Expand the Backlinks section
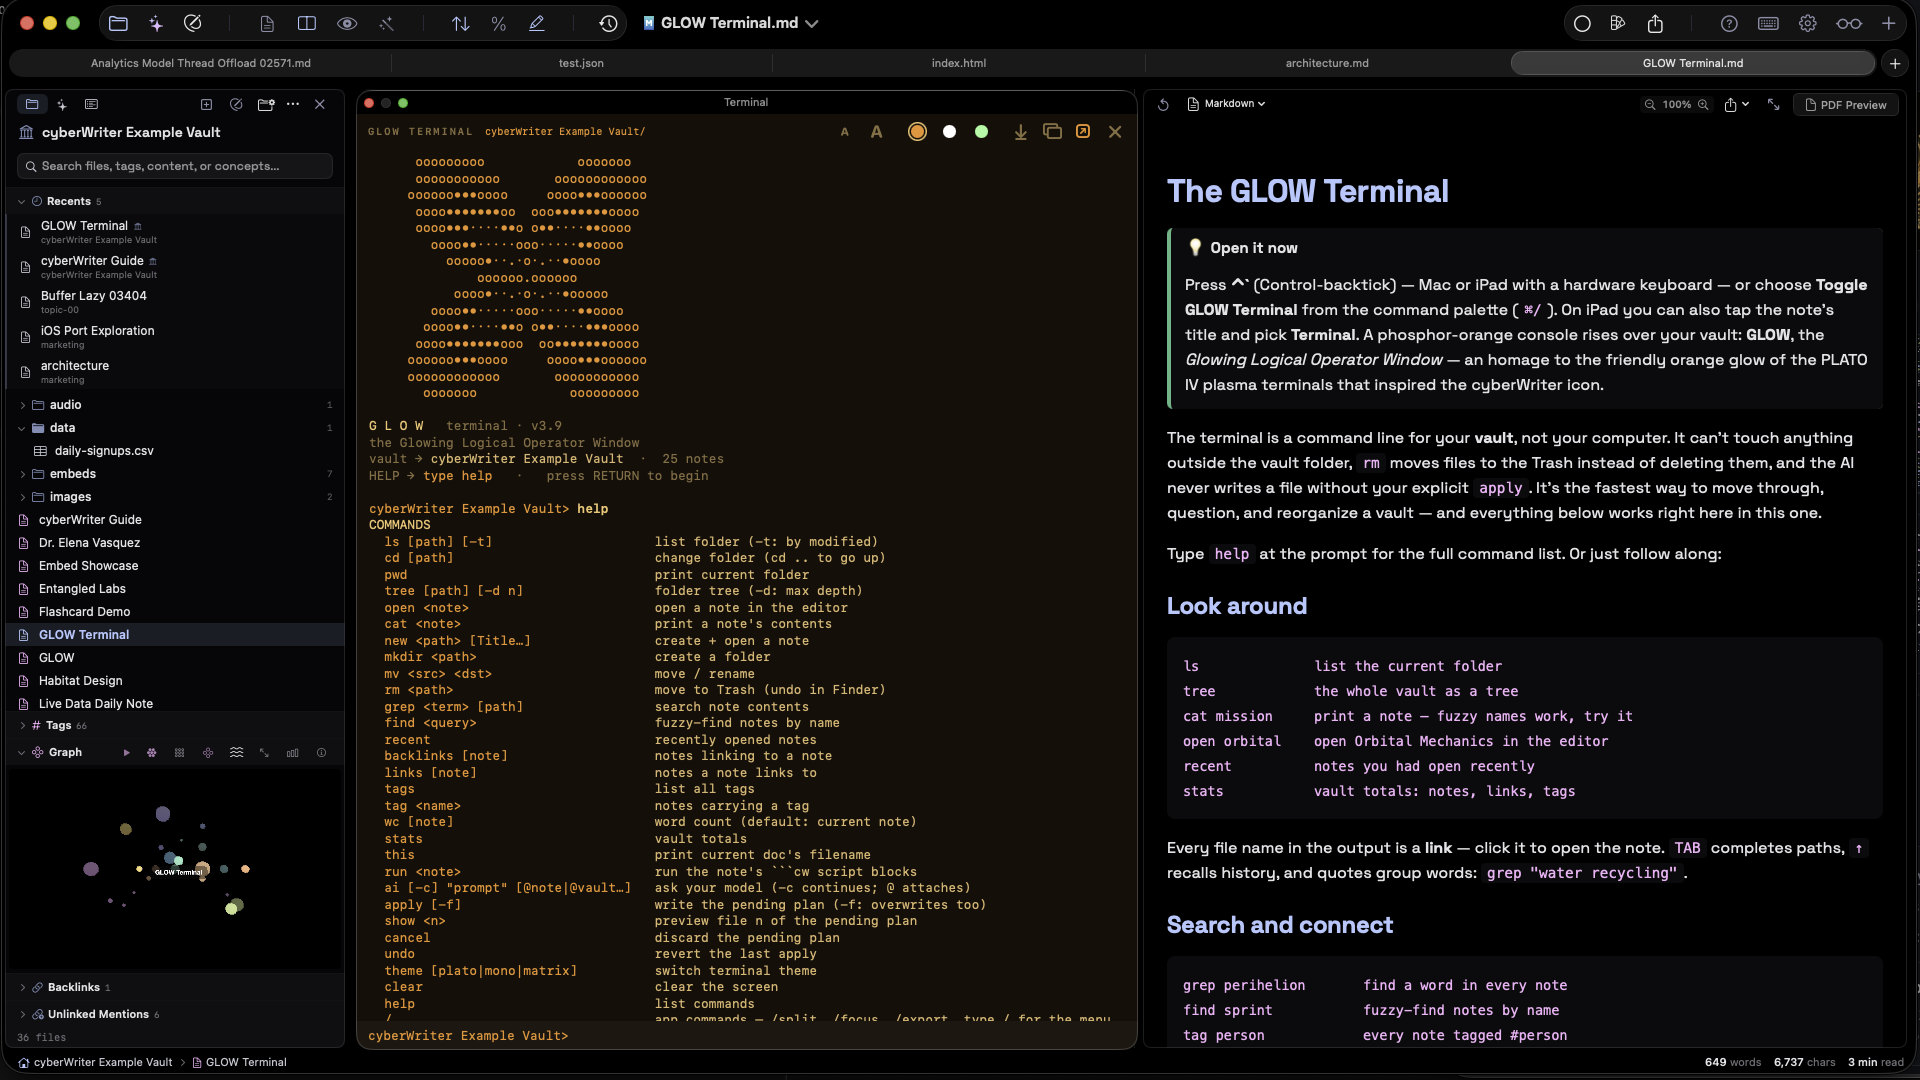Viewport: 1920px width, 1080px height. click(x=22, y=987)
